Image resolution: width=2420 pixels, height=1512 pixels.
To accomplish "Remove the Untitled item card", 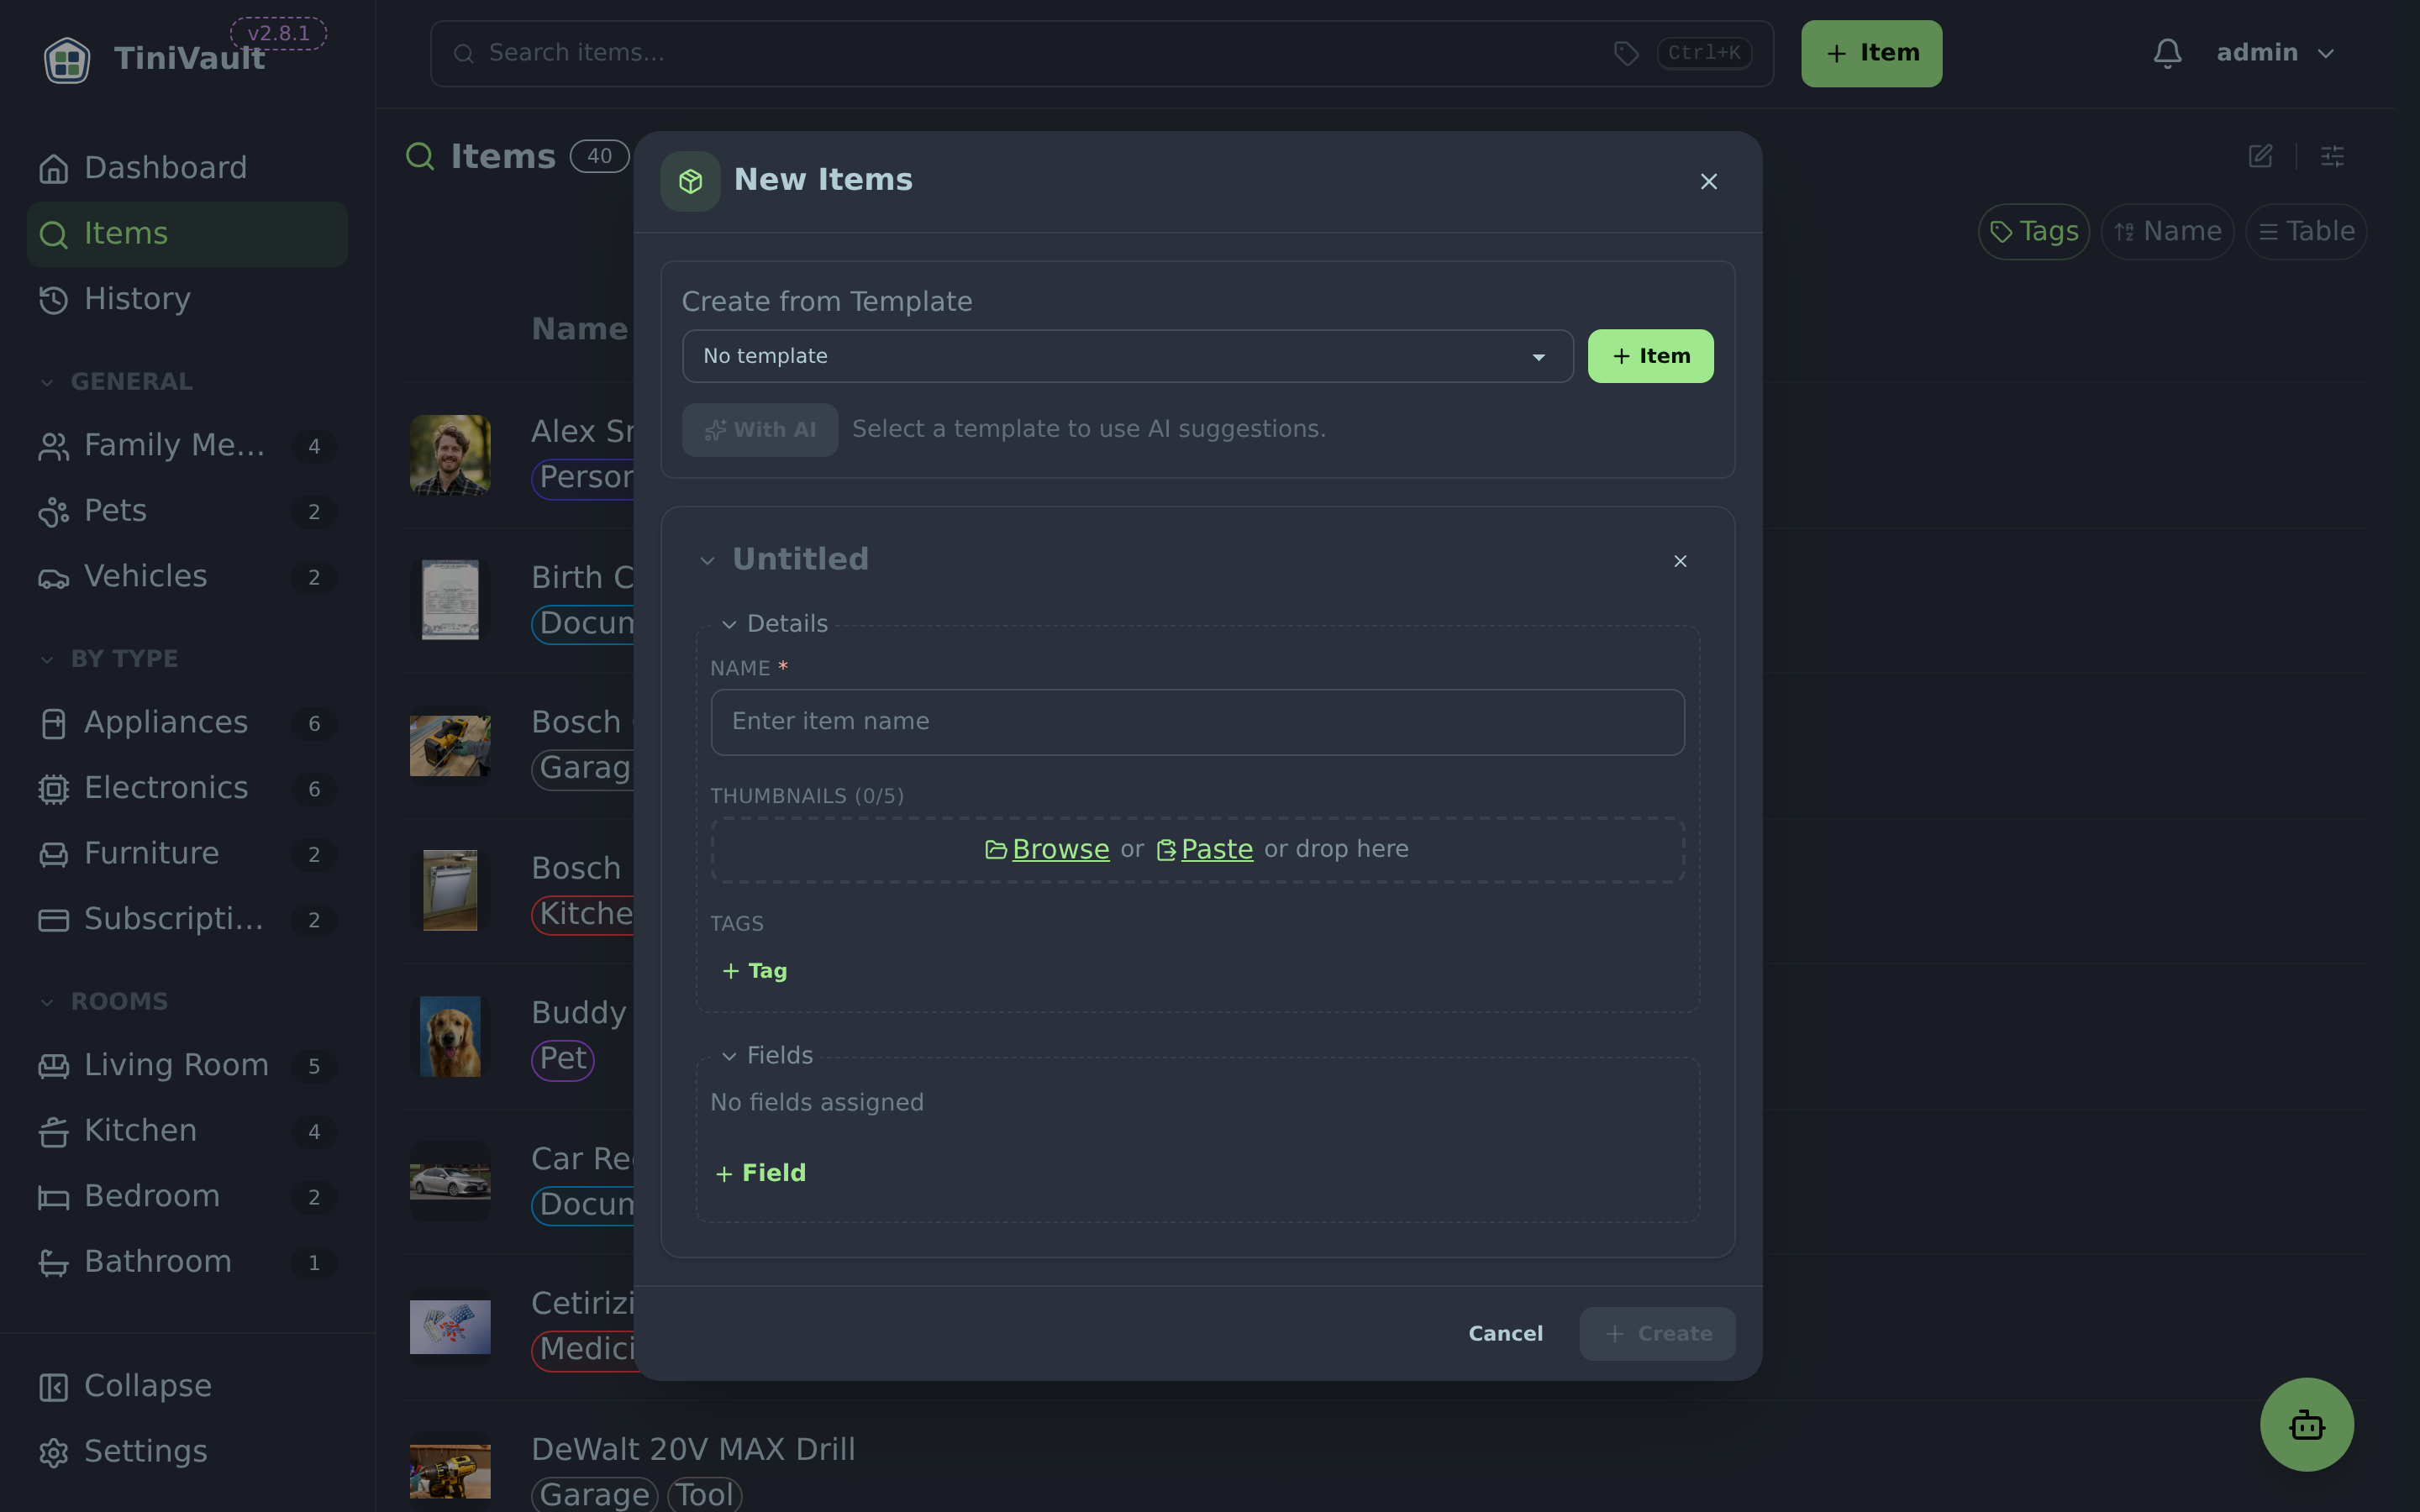I will [1680, 561].
